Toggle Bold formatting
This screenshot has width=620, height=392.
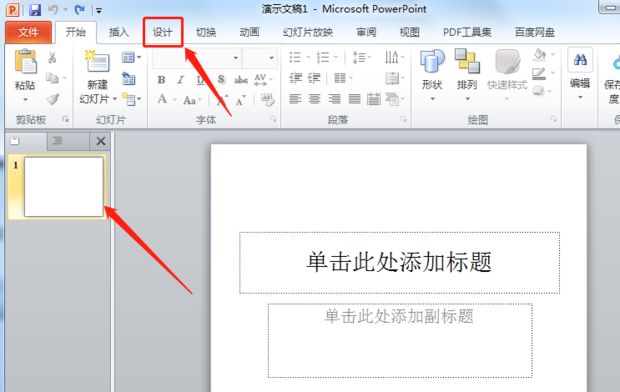(161, 80)
